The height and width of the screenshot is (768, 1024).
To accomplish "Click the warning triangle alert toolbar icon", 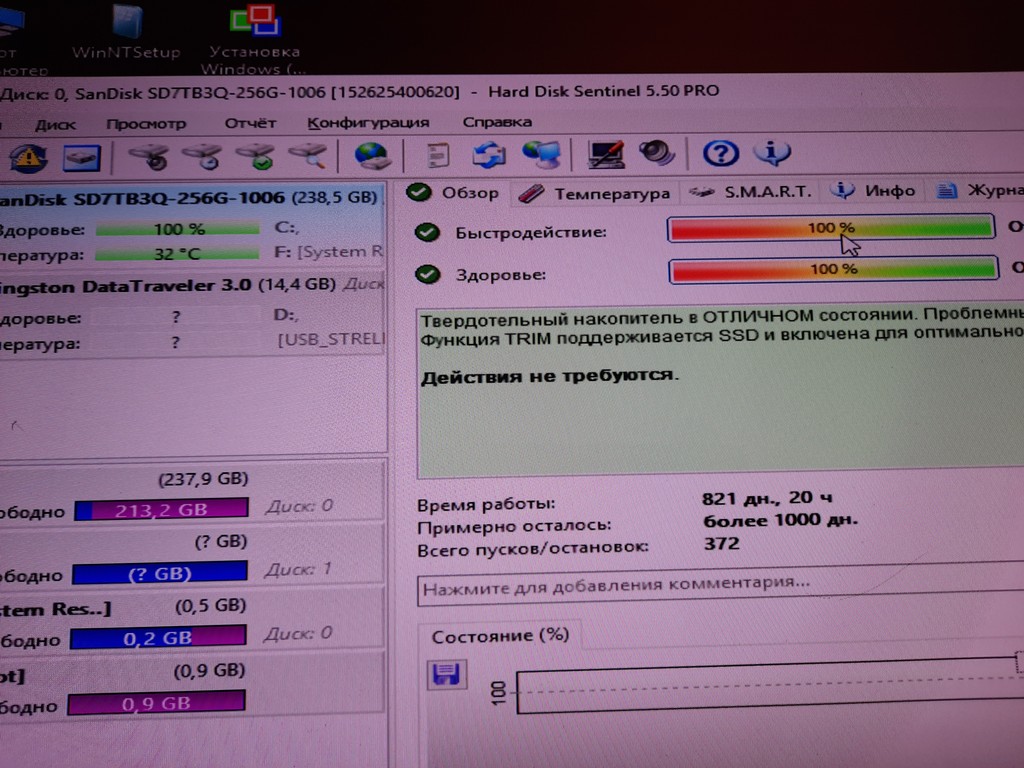I will click(x=28, y=159).
